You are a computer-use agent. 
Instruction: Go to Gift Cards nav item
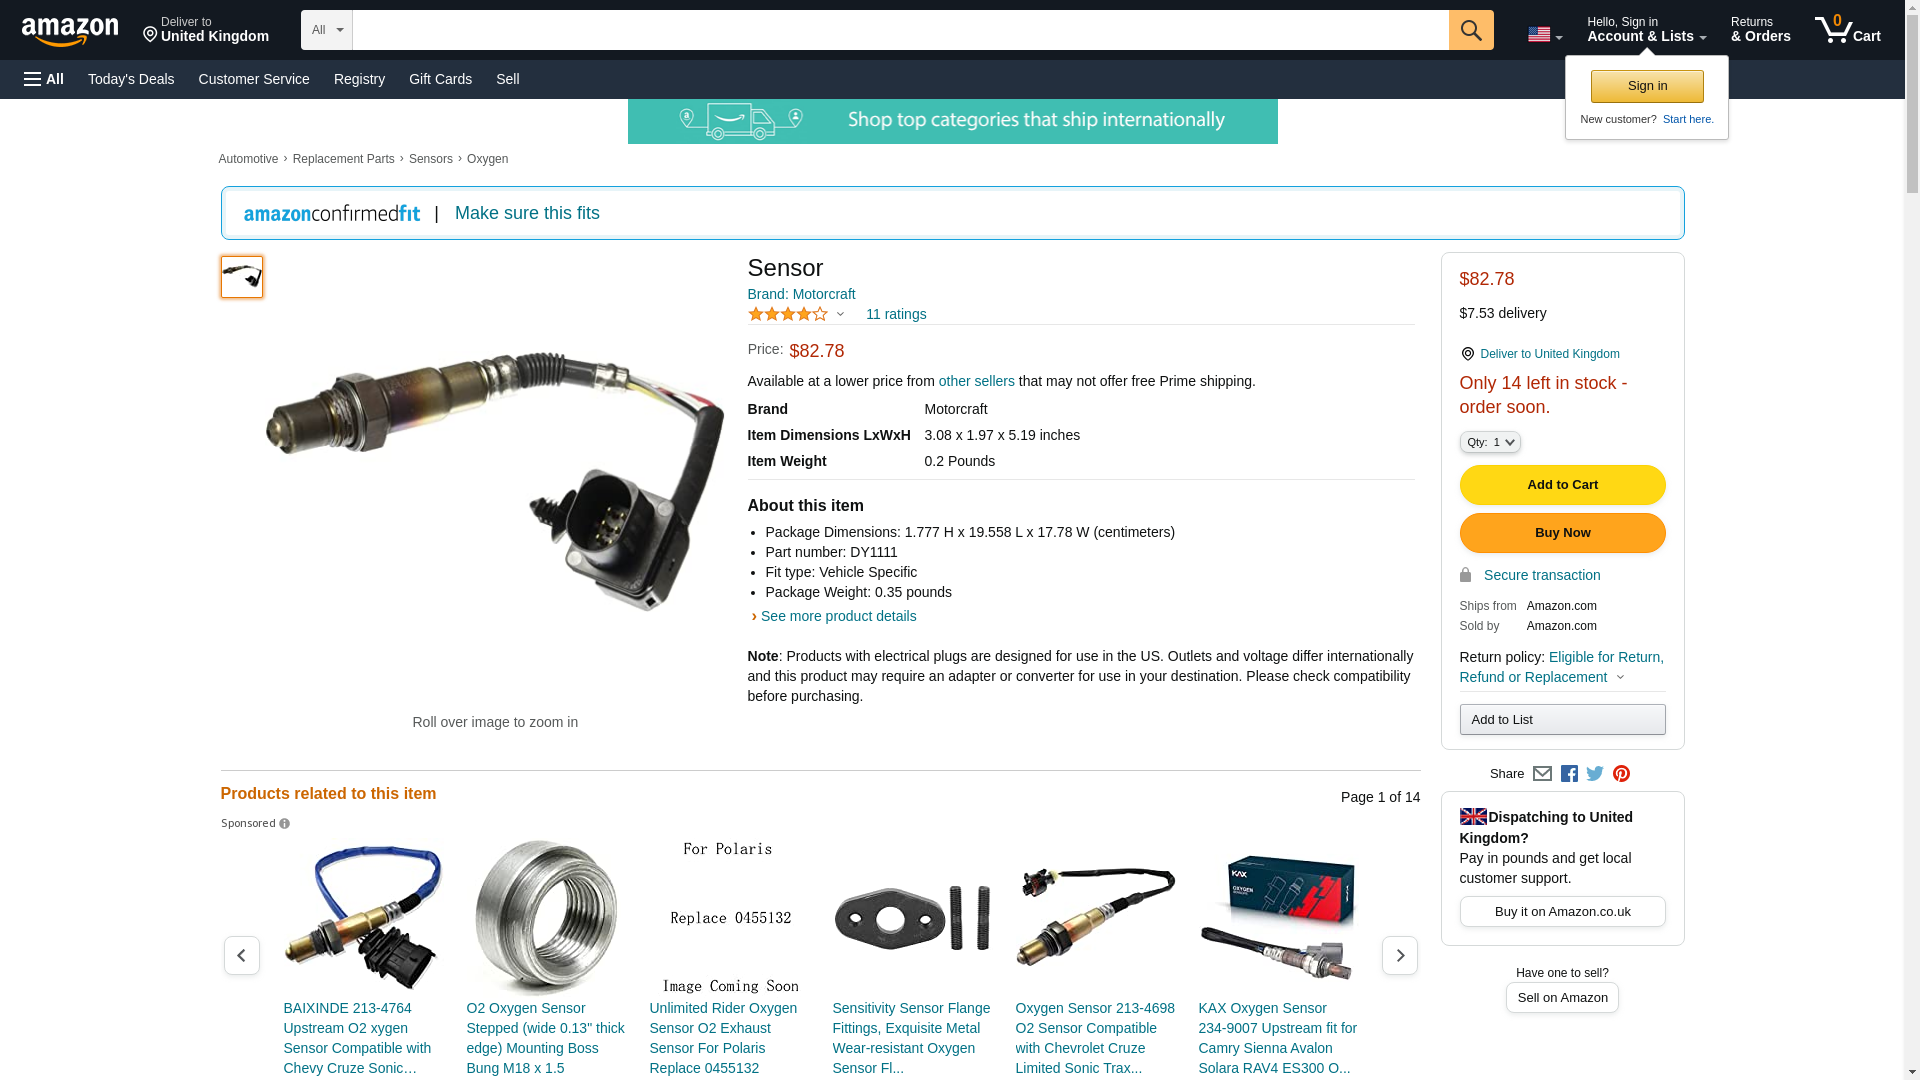point(440,79)
